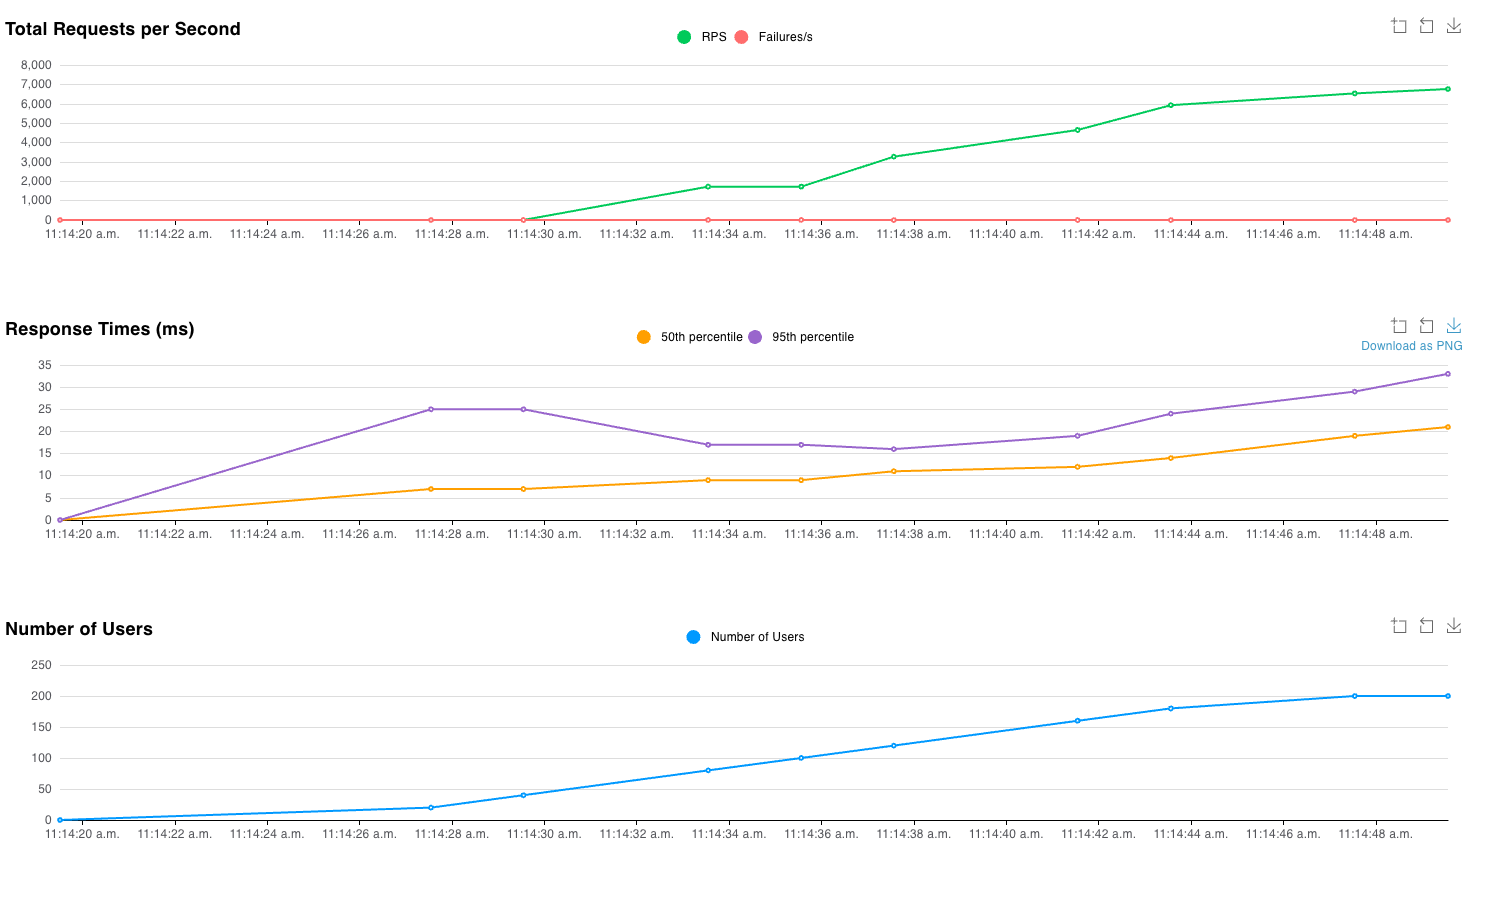1488x900 pixels.
Task: Click '11:14:48 a.m.' under Number of Users chart
Action: (x=1376, y=834)
